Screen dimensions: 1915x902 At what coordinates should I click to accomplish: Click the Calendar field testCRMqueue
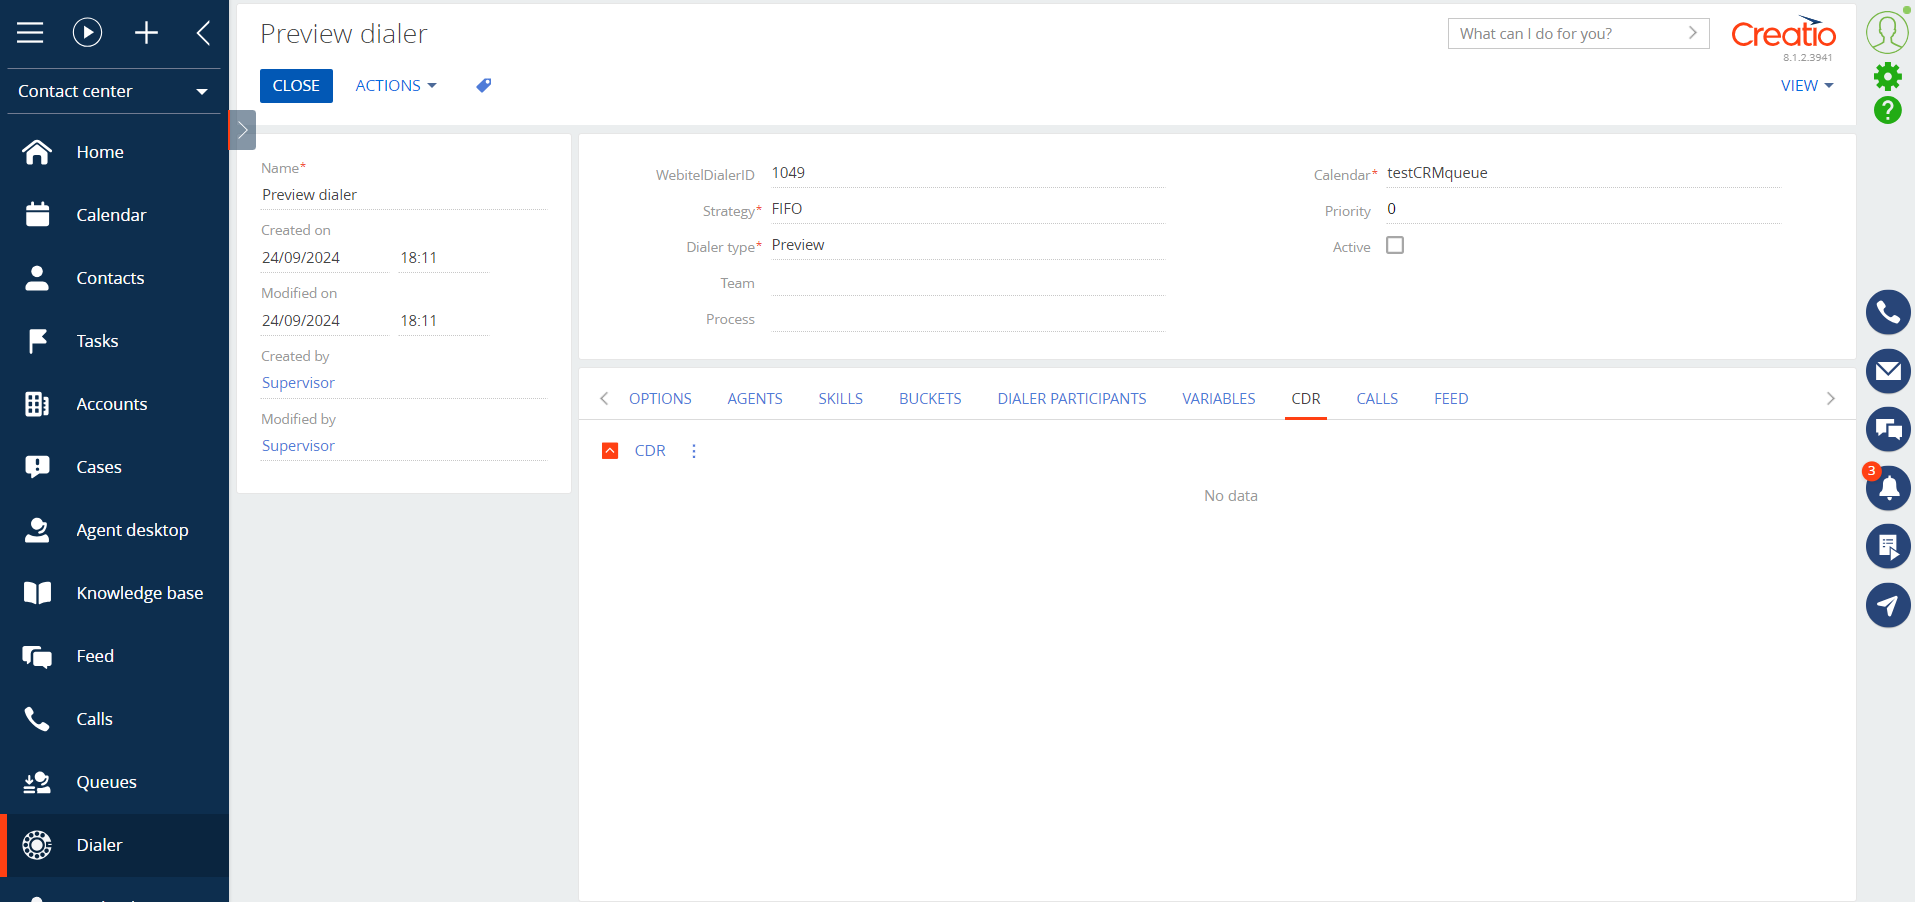tap(1584, 173)
